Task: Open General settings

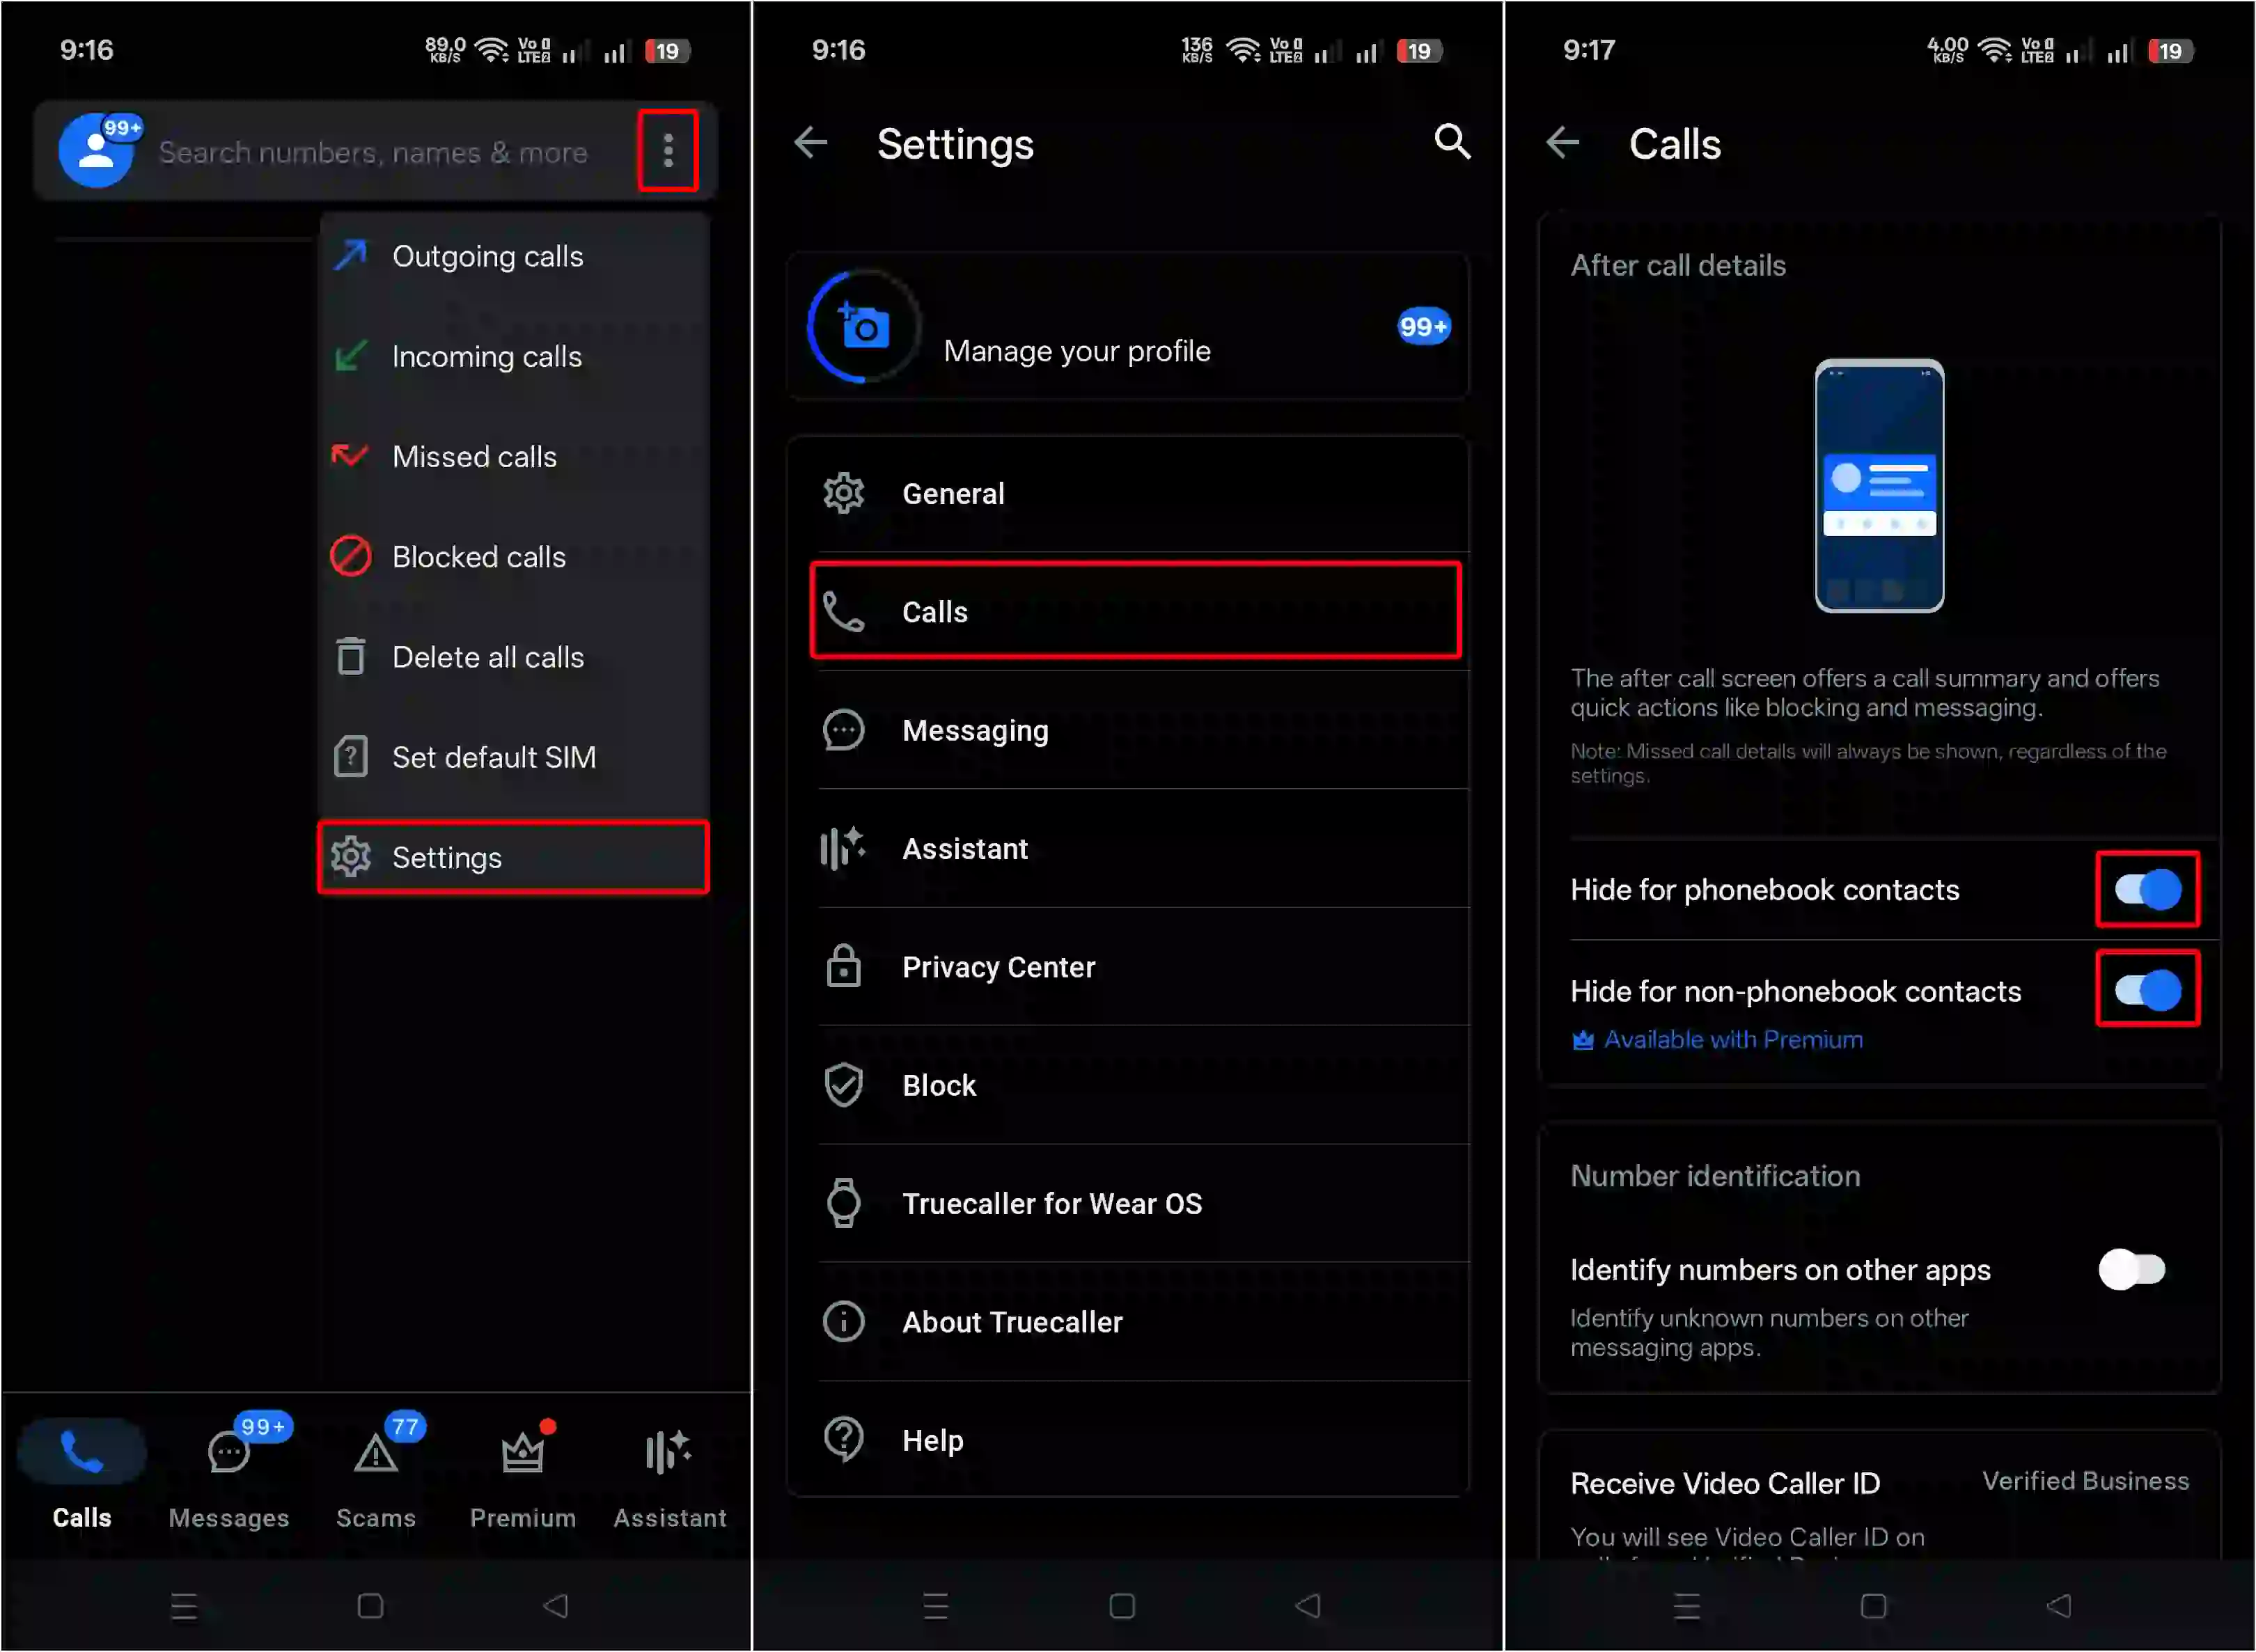Action: [x=1128, y=494]
